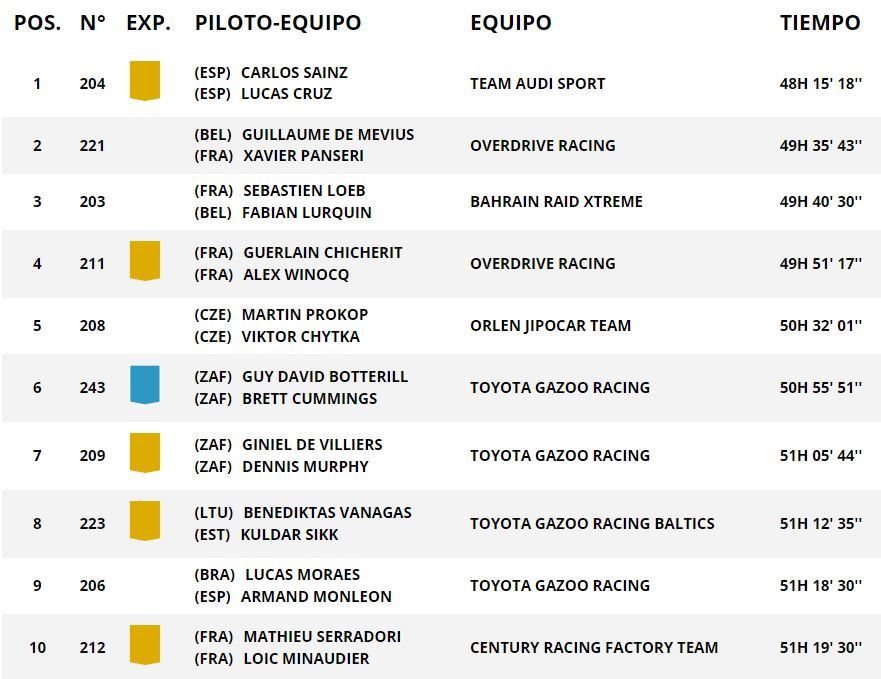Image resolution: width=881 pixels, height=679 pixels.
Task: Click the EXP. column header
Action: [x=148, y=22]
